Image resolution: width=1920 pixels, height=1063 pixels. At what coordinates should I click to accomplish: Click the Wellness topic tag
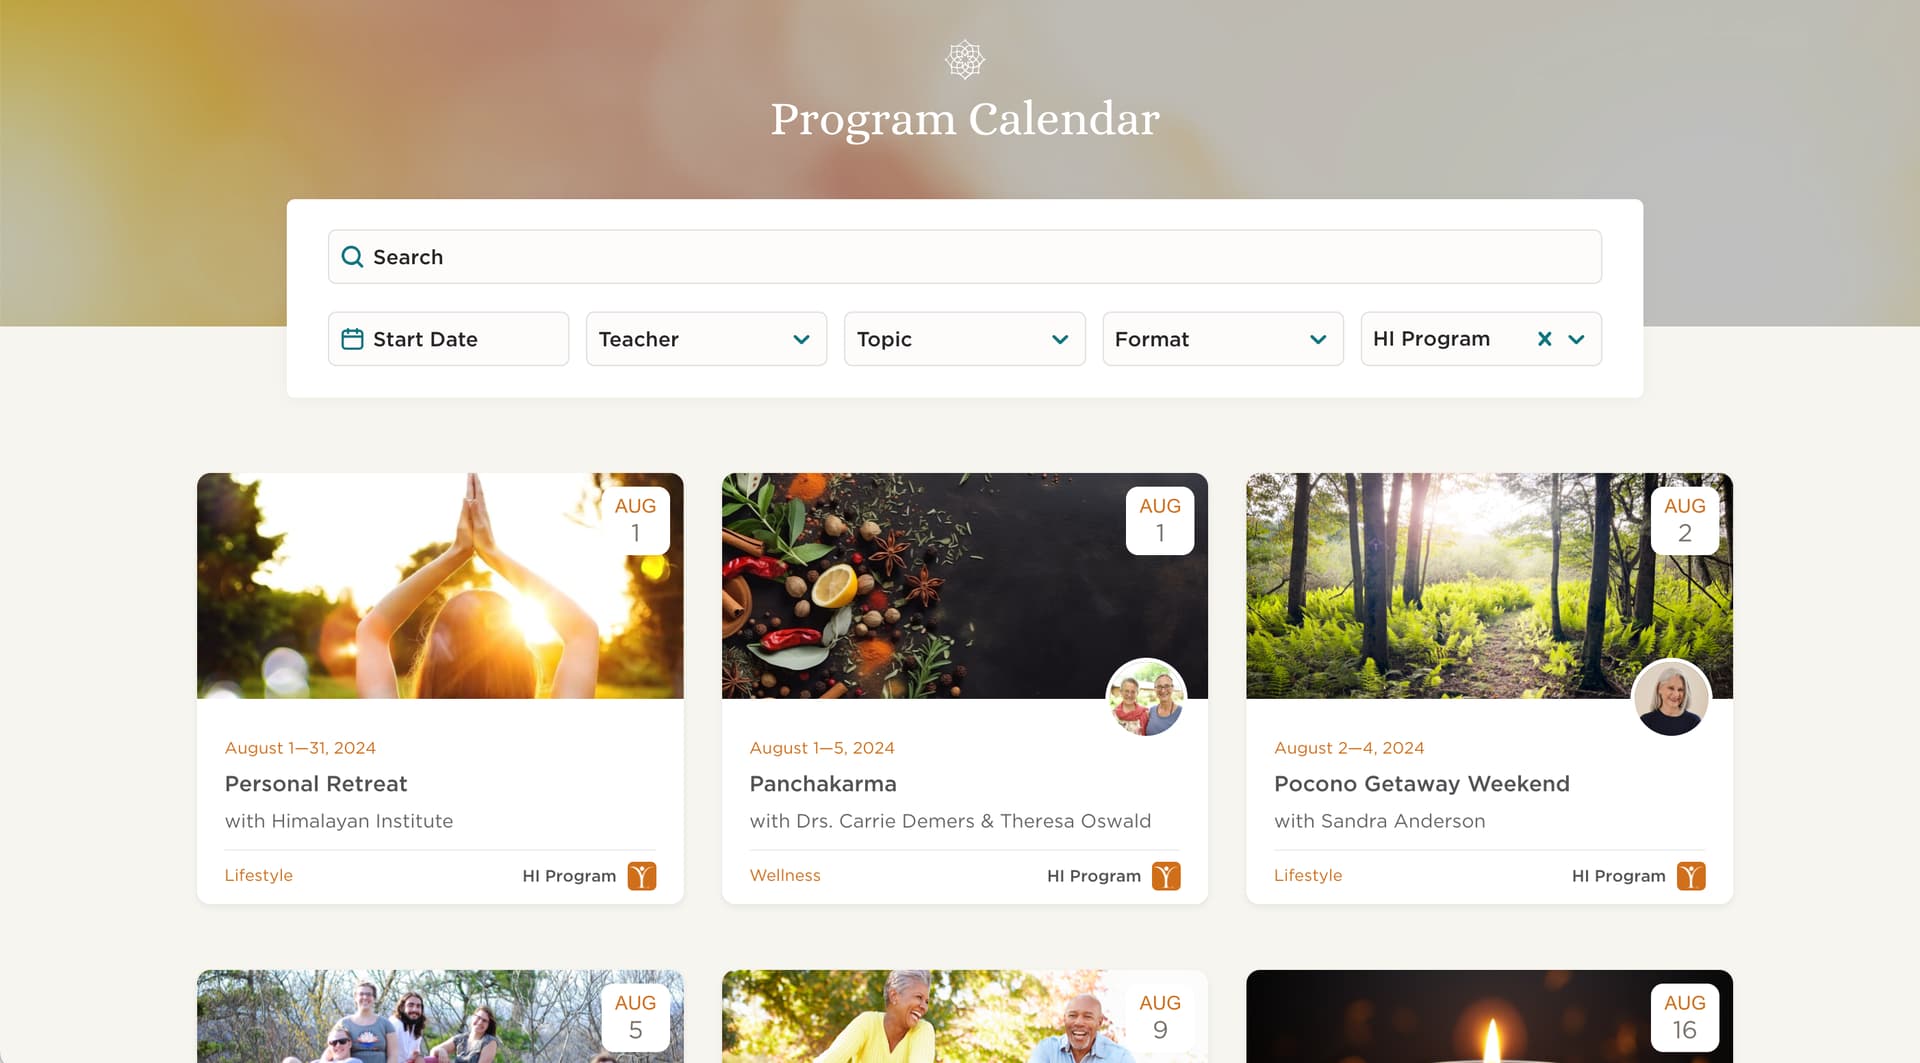[785, 875]
